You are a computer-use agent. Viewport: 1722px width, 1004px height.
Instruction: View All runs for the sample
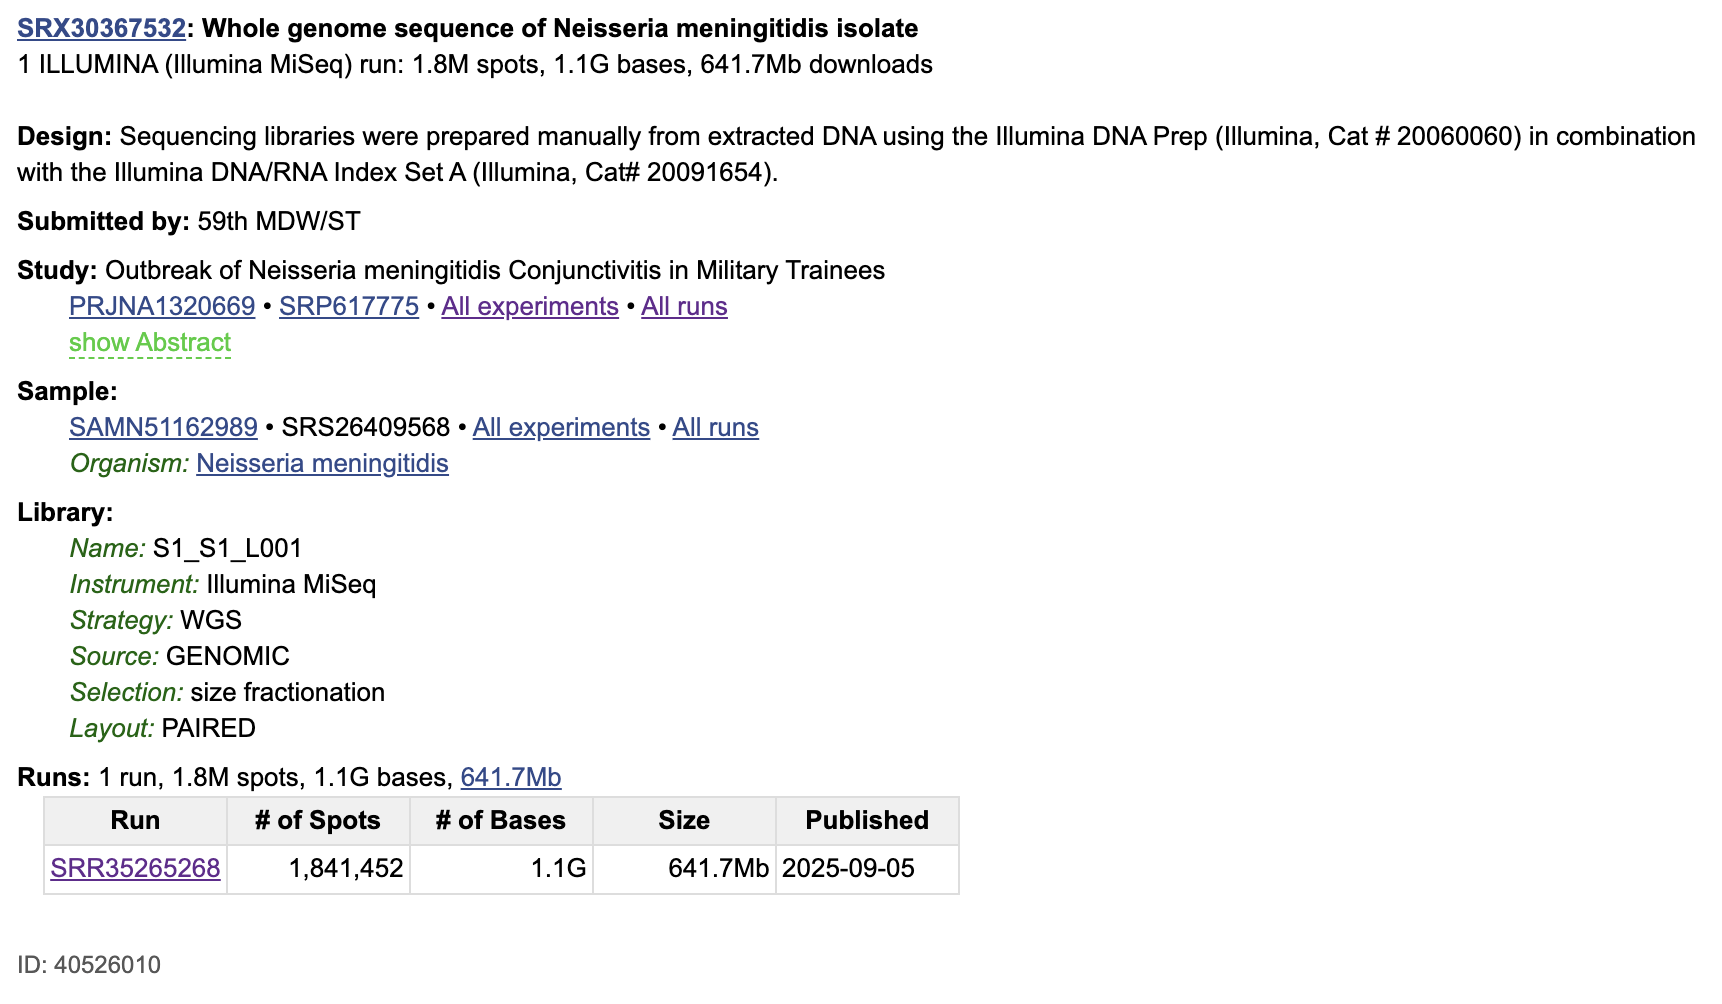tap(715, 427)
